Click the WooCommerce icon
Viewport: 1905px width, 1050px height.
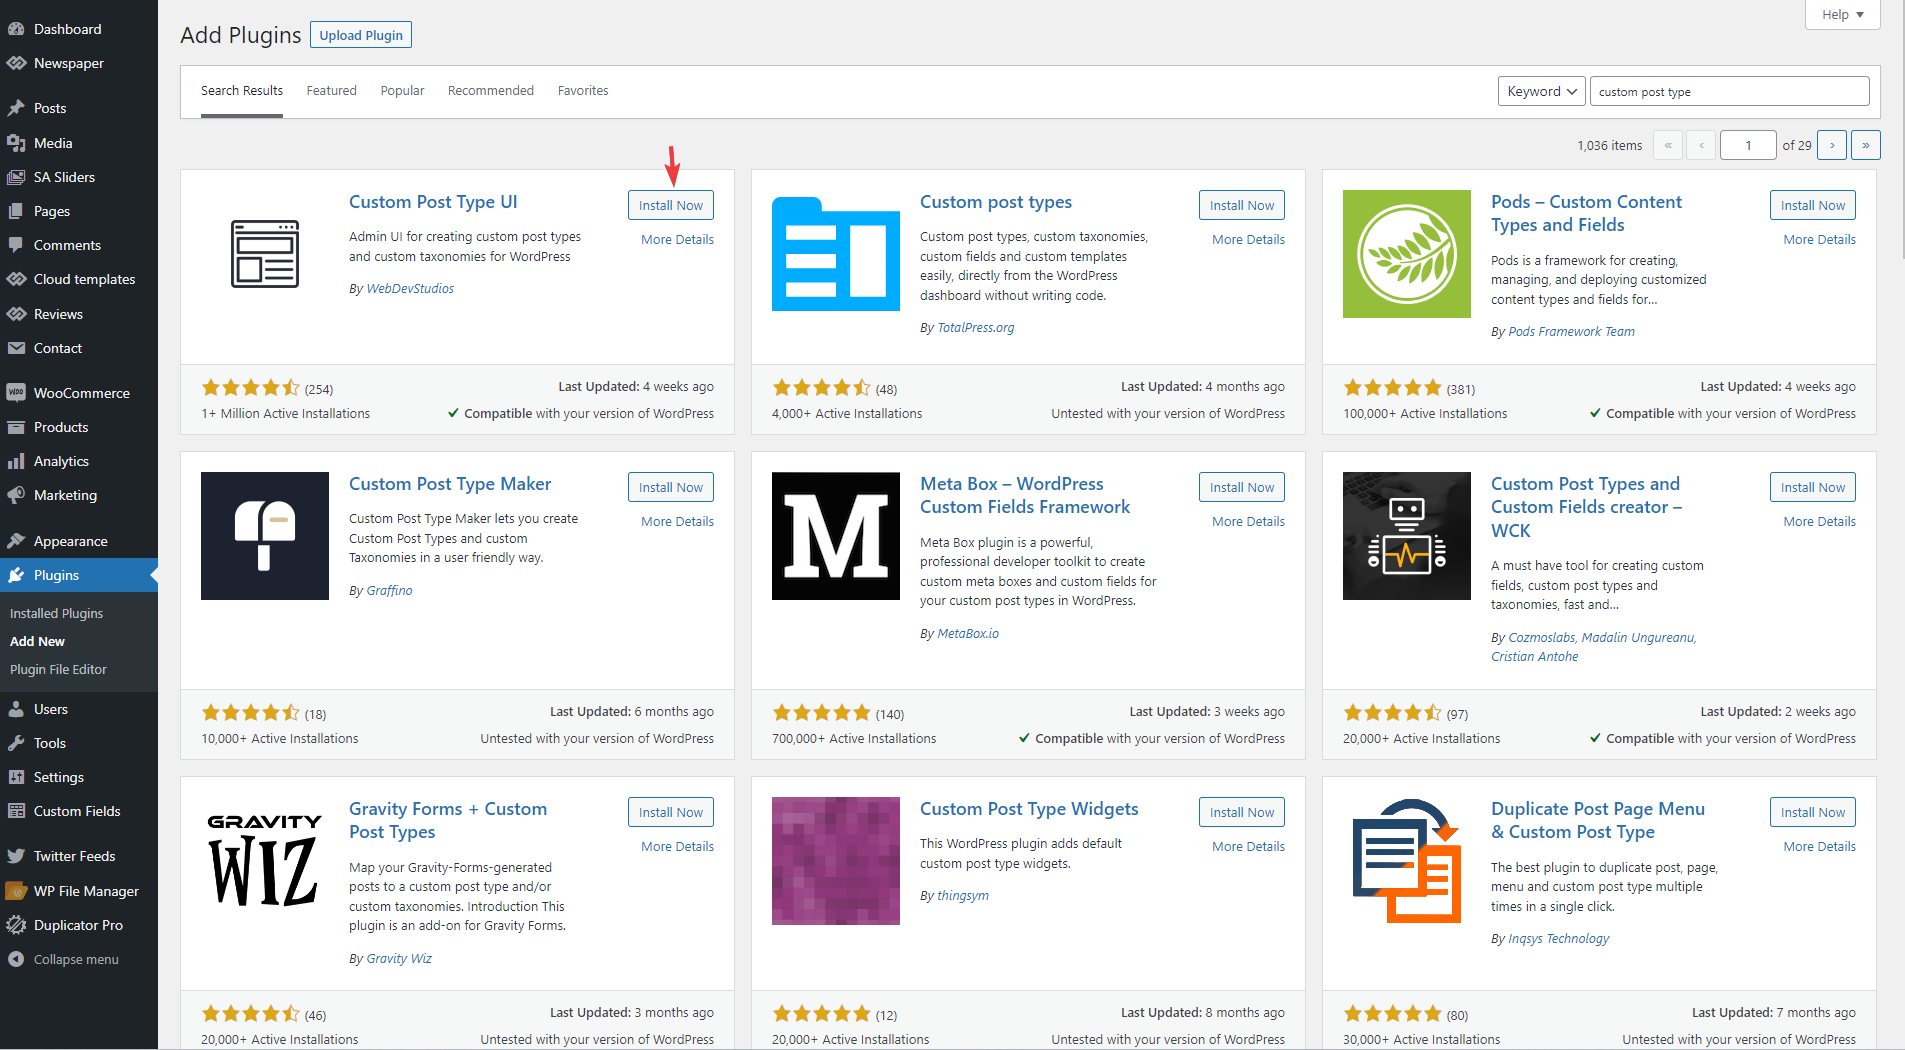click(16, 393)
